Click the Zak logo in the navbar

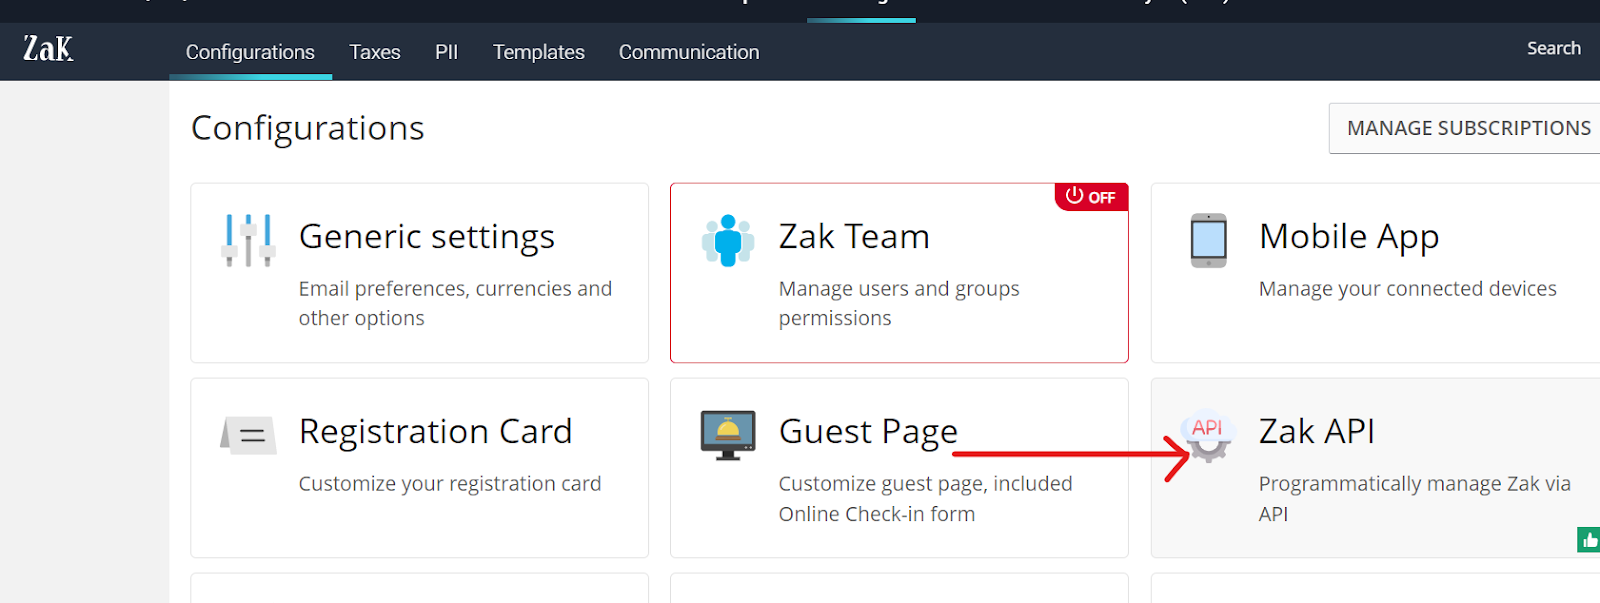[48, 49]
